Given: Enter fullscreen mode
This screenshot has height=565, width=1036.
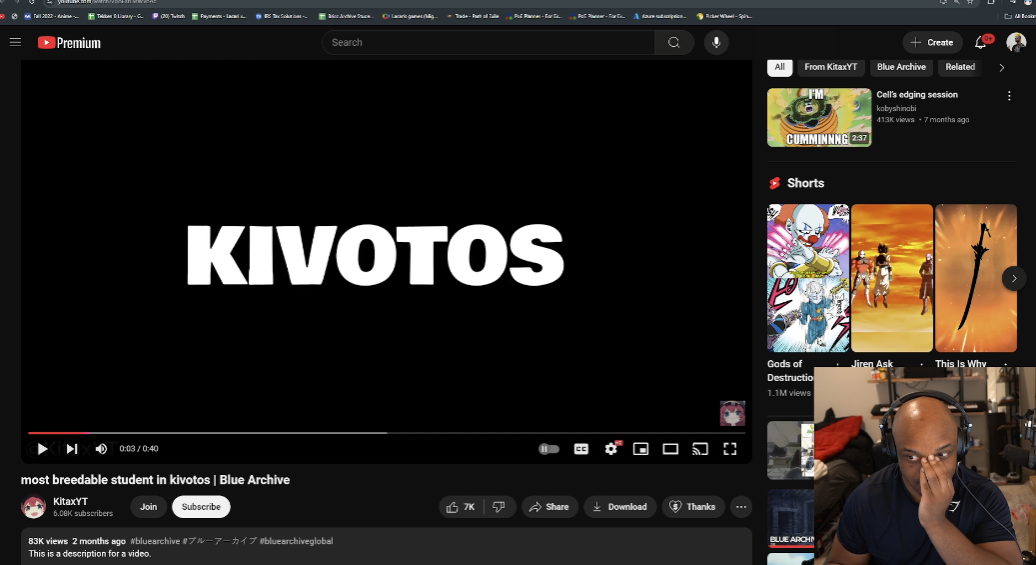Looking at the screenshot, I should click(729, 449).
